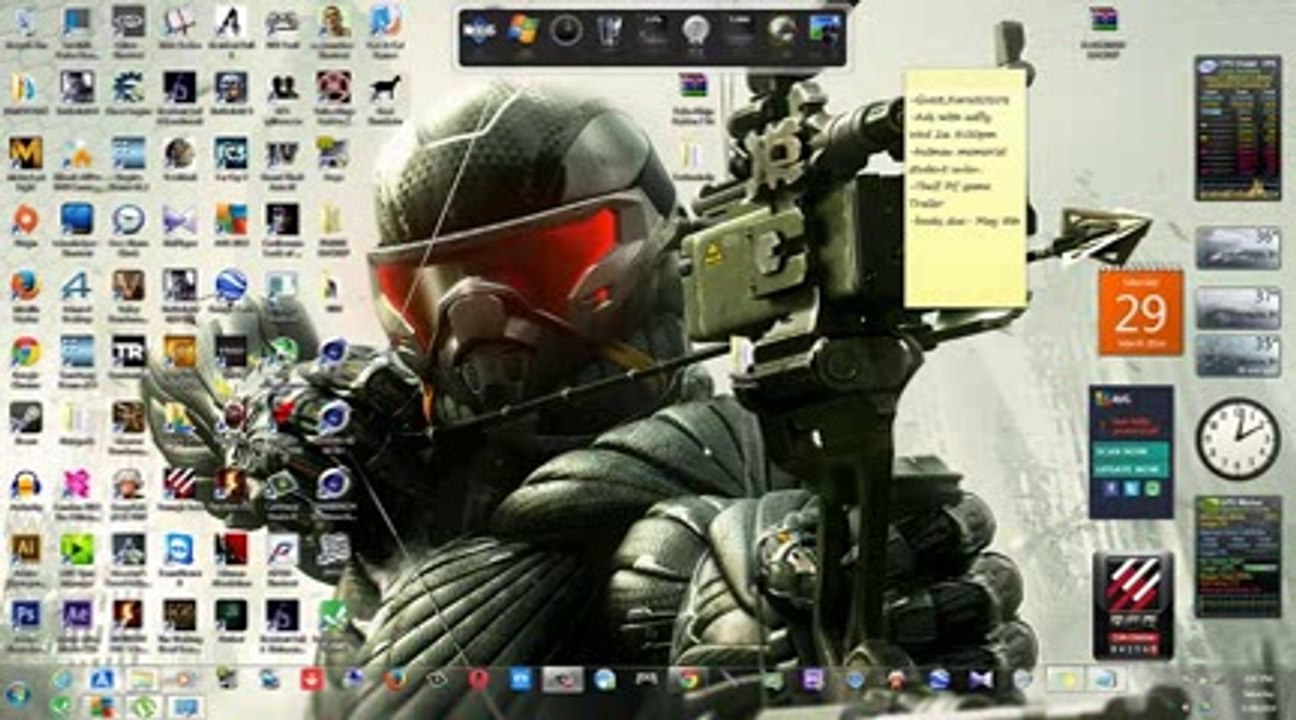
Task: Switch to Firefox on the taskbar
Action: (395, 680)
